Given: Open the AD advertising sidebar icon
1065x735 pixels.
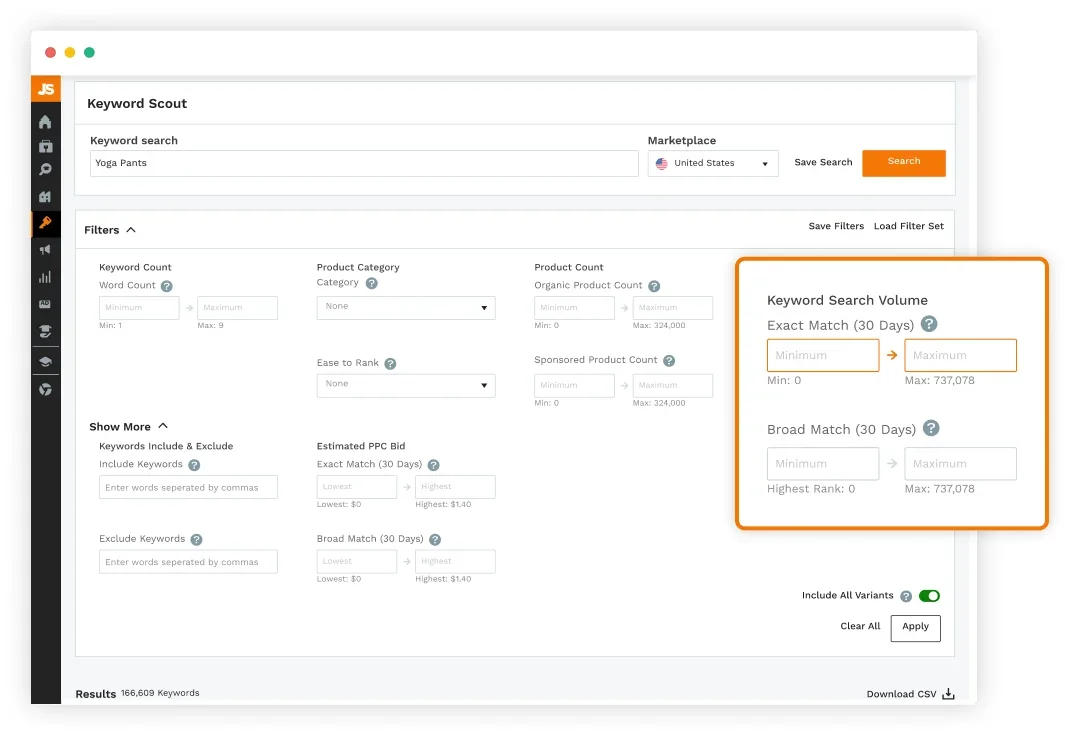Looking at the screenshot, I should tap(45, 304).
